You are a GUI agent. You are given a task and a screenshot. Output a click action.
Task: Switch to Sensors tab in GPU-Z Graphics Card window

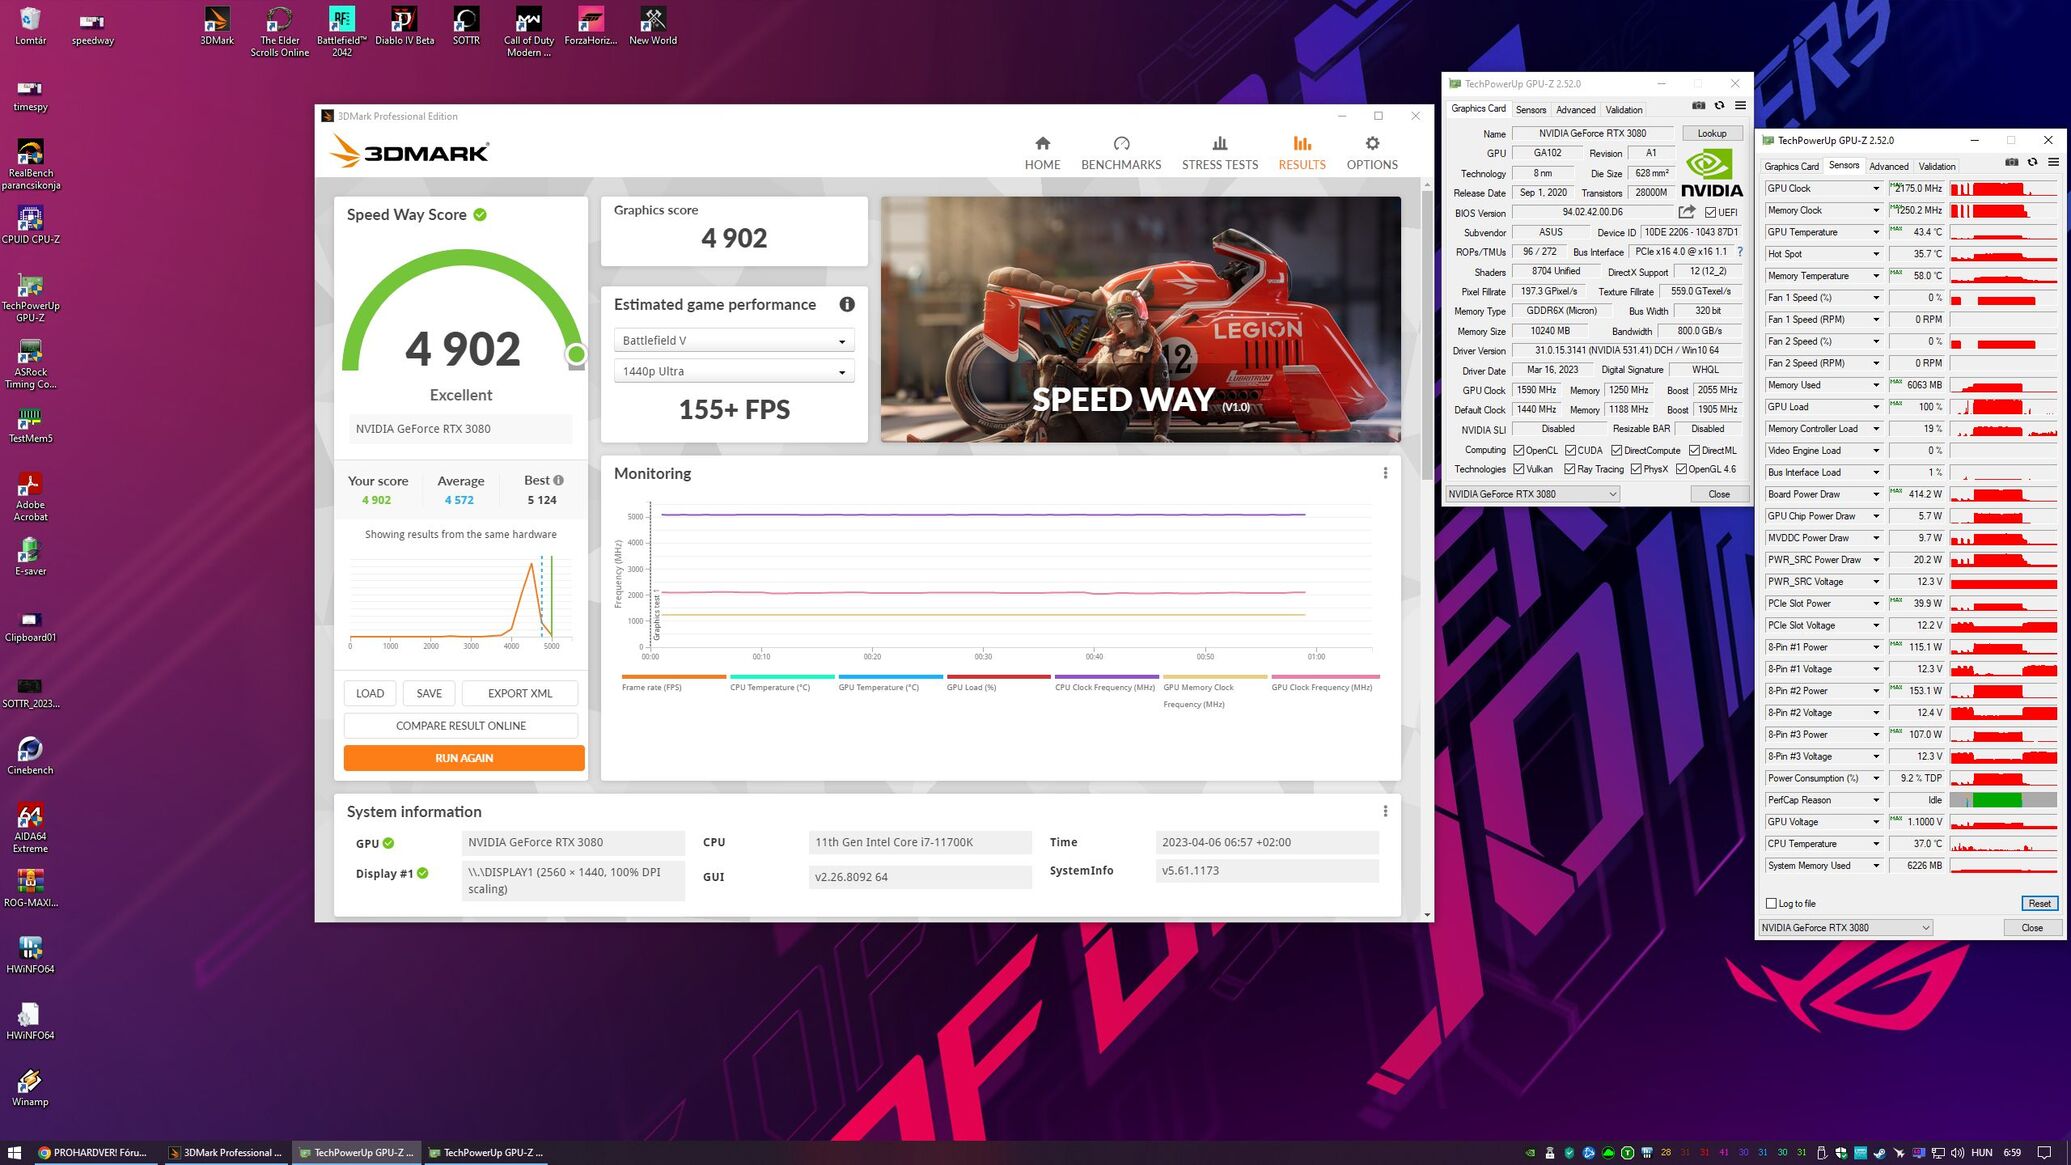tap(1530, 110)
